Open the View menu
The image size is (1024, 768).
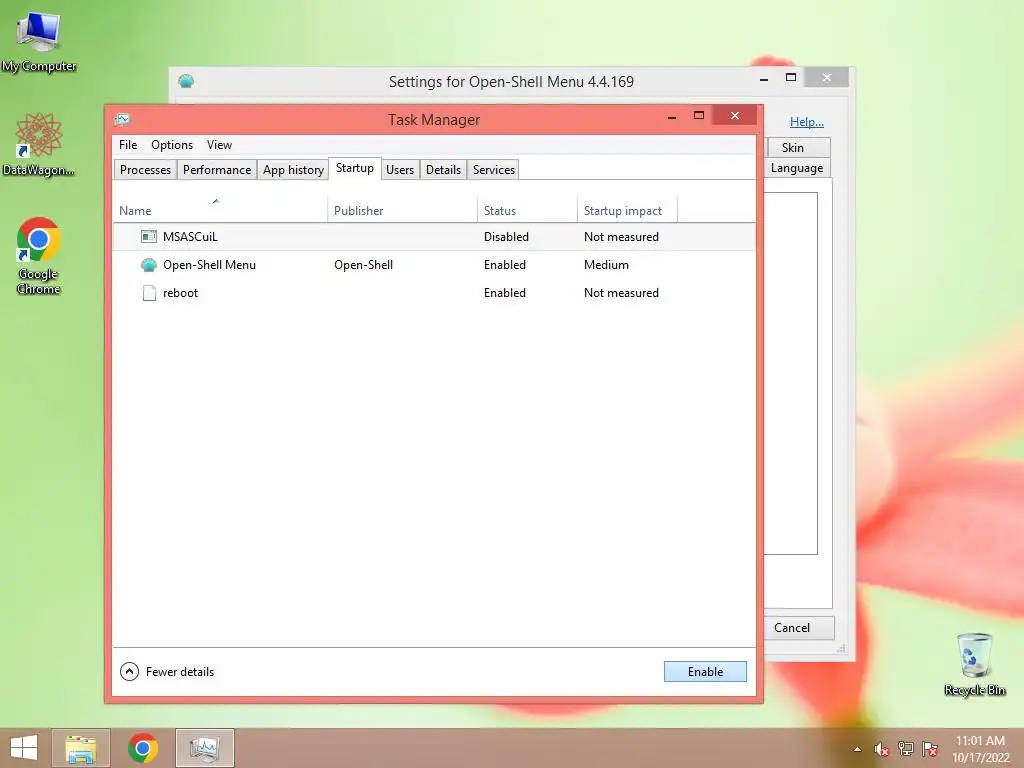[219, 145]
